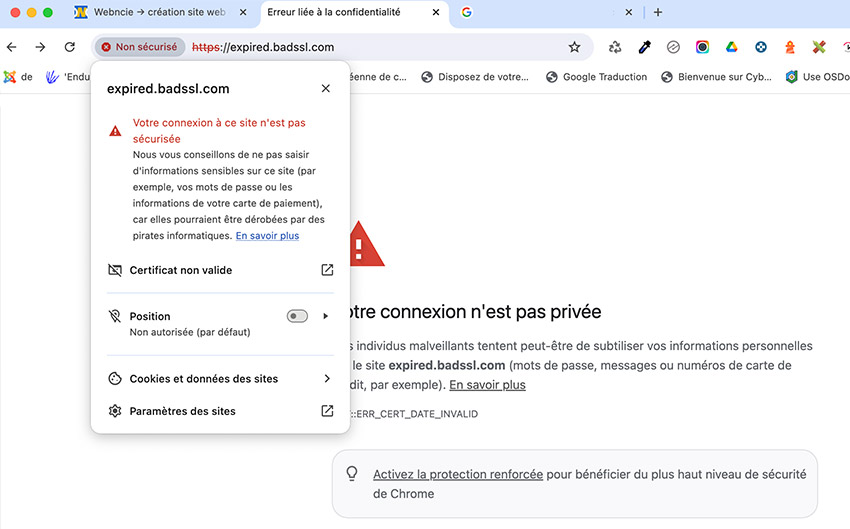Open the Google Traduction bookmark

pos(596,77)
